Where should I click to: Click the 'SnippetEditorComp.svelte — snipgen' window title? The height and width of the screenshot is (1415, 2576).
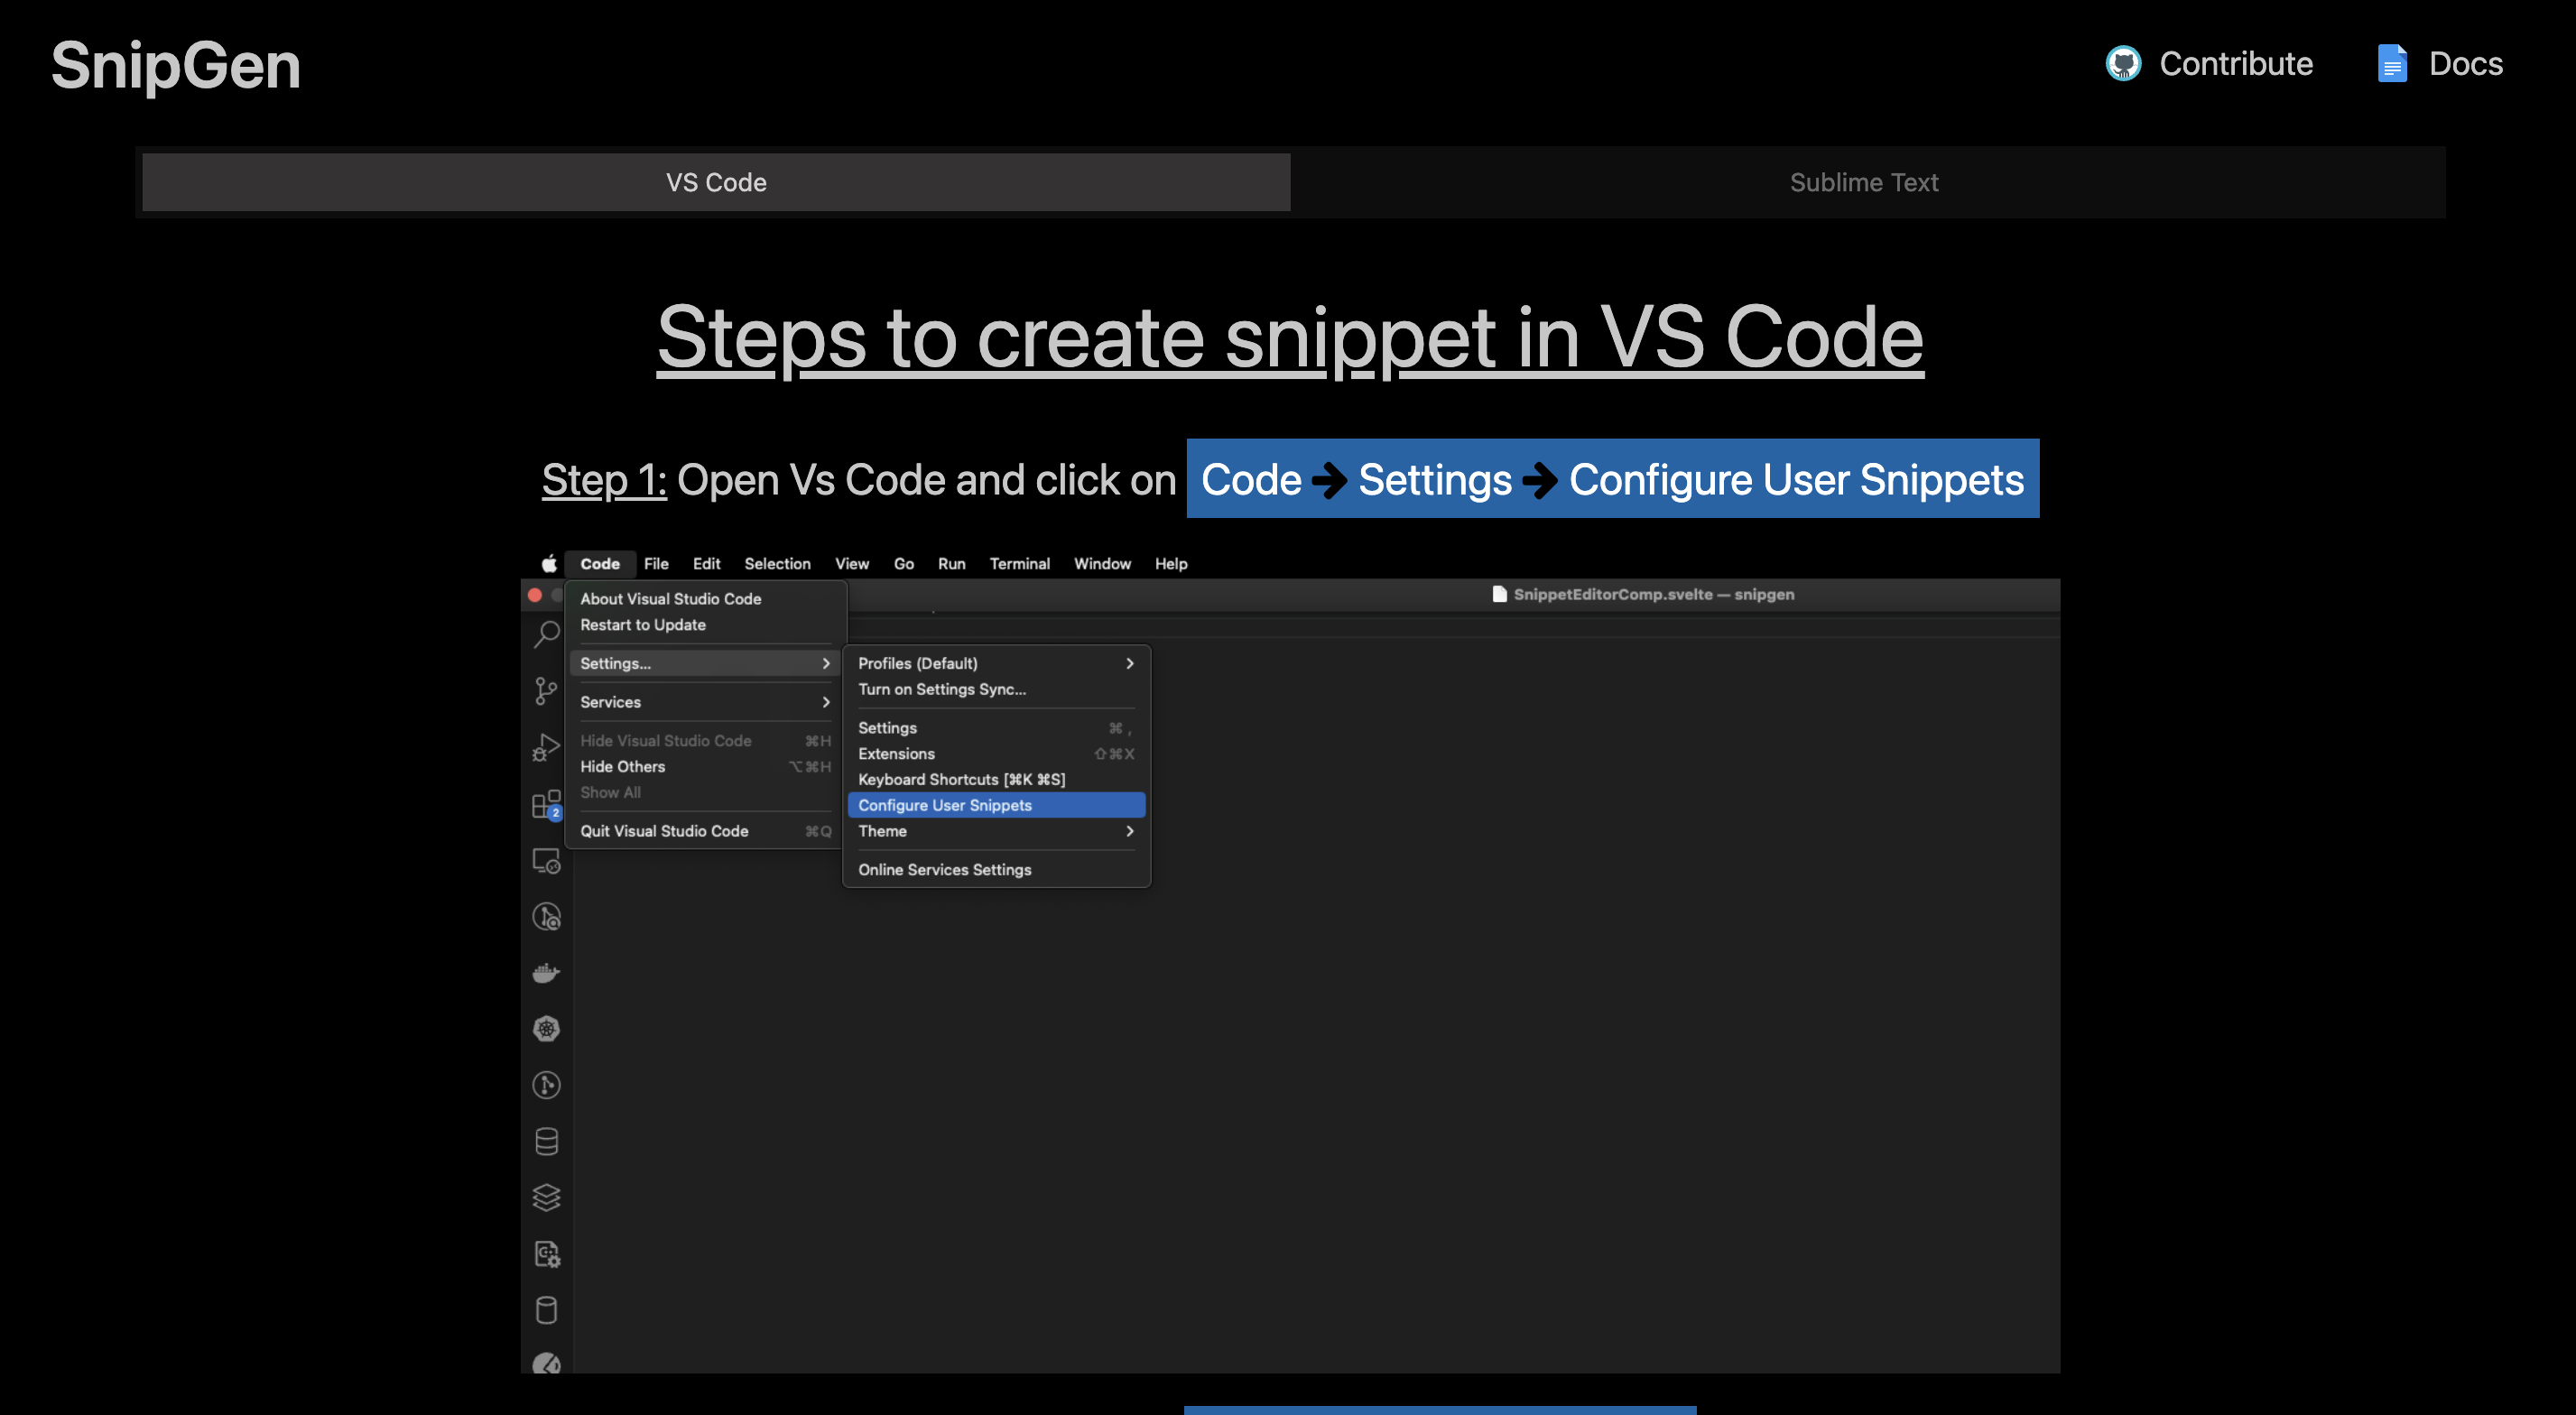(1653, 594)
